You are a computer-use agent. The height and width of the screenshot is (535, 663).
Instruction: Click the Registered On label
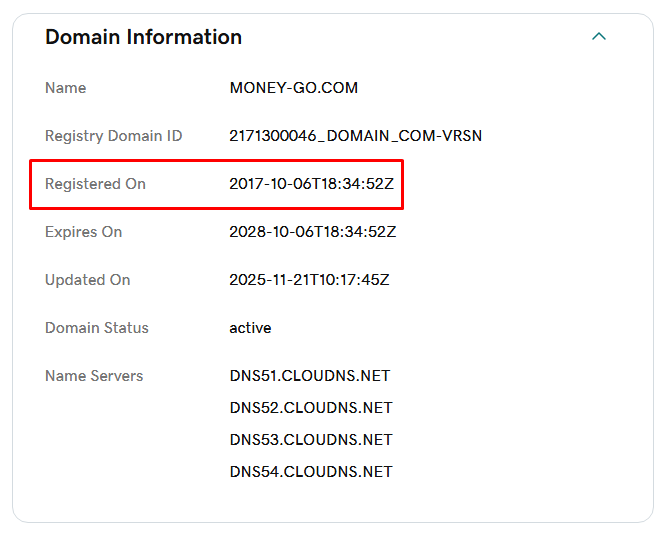click(x=95, y=184)
